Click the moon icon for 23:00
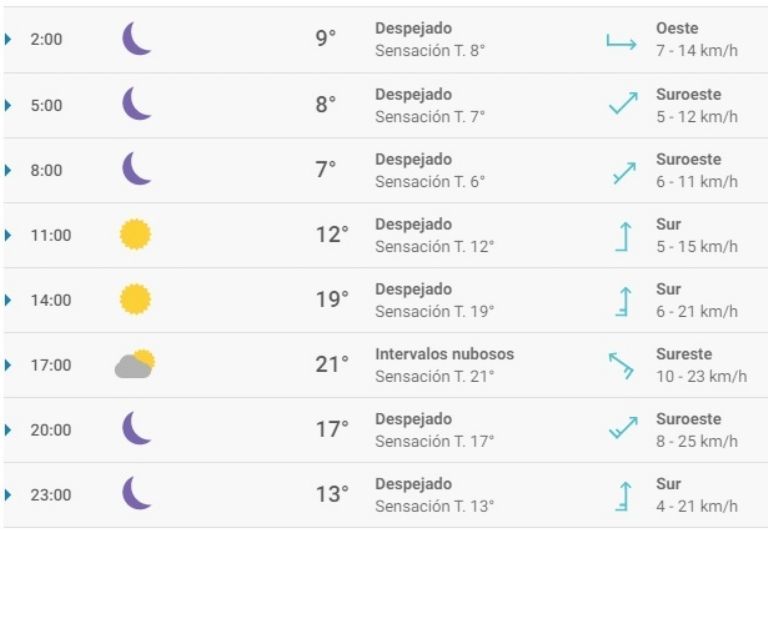The width and height of the screenshot is (768, 618). [x=136, y=494]
